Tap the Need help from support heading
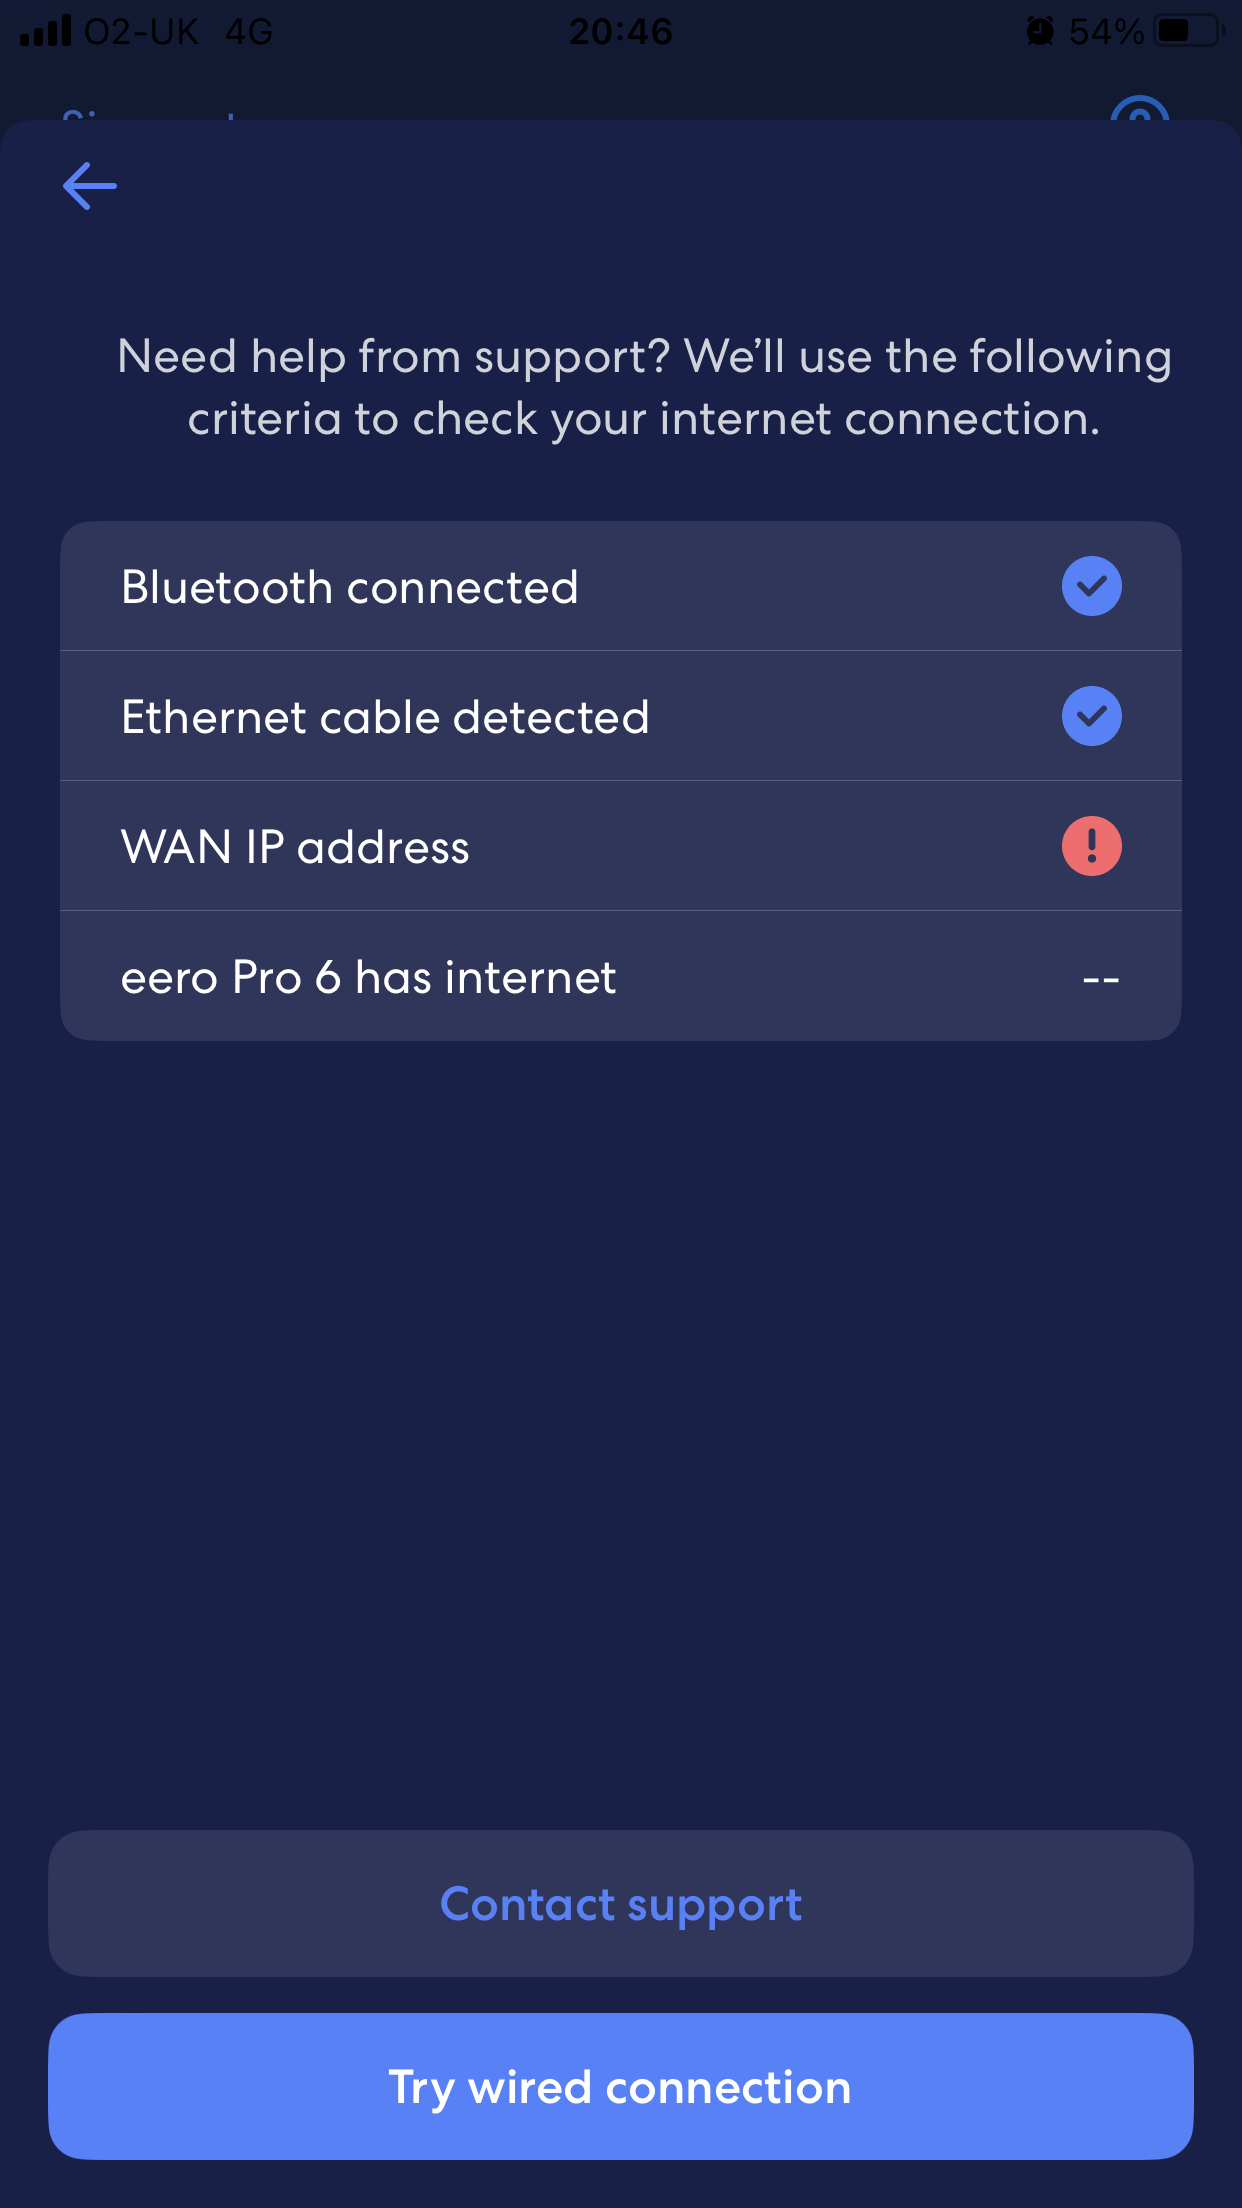 (x=644, y=387)
